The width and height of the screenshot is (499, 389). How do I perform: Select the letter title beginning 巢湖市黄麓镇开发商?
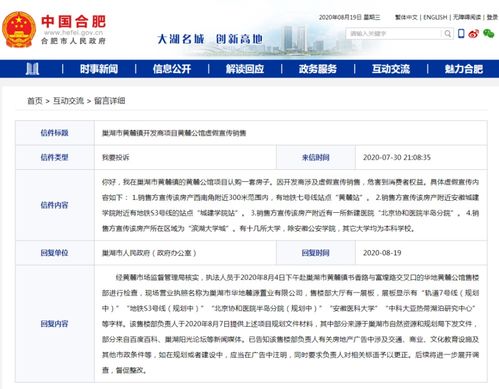point(174,133)
